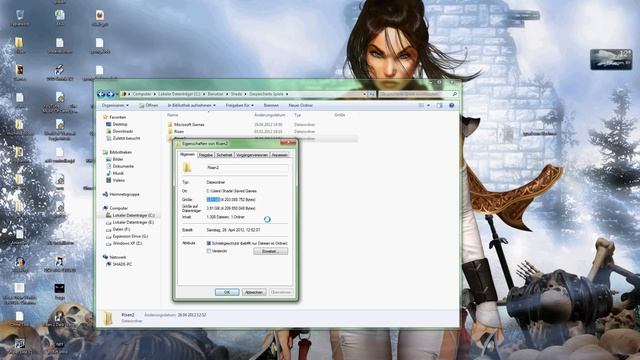640x360 pixels.
Task: Switch to the Allgemein tab
Action: tap(187, 155)
